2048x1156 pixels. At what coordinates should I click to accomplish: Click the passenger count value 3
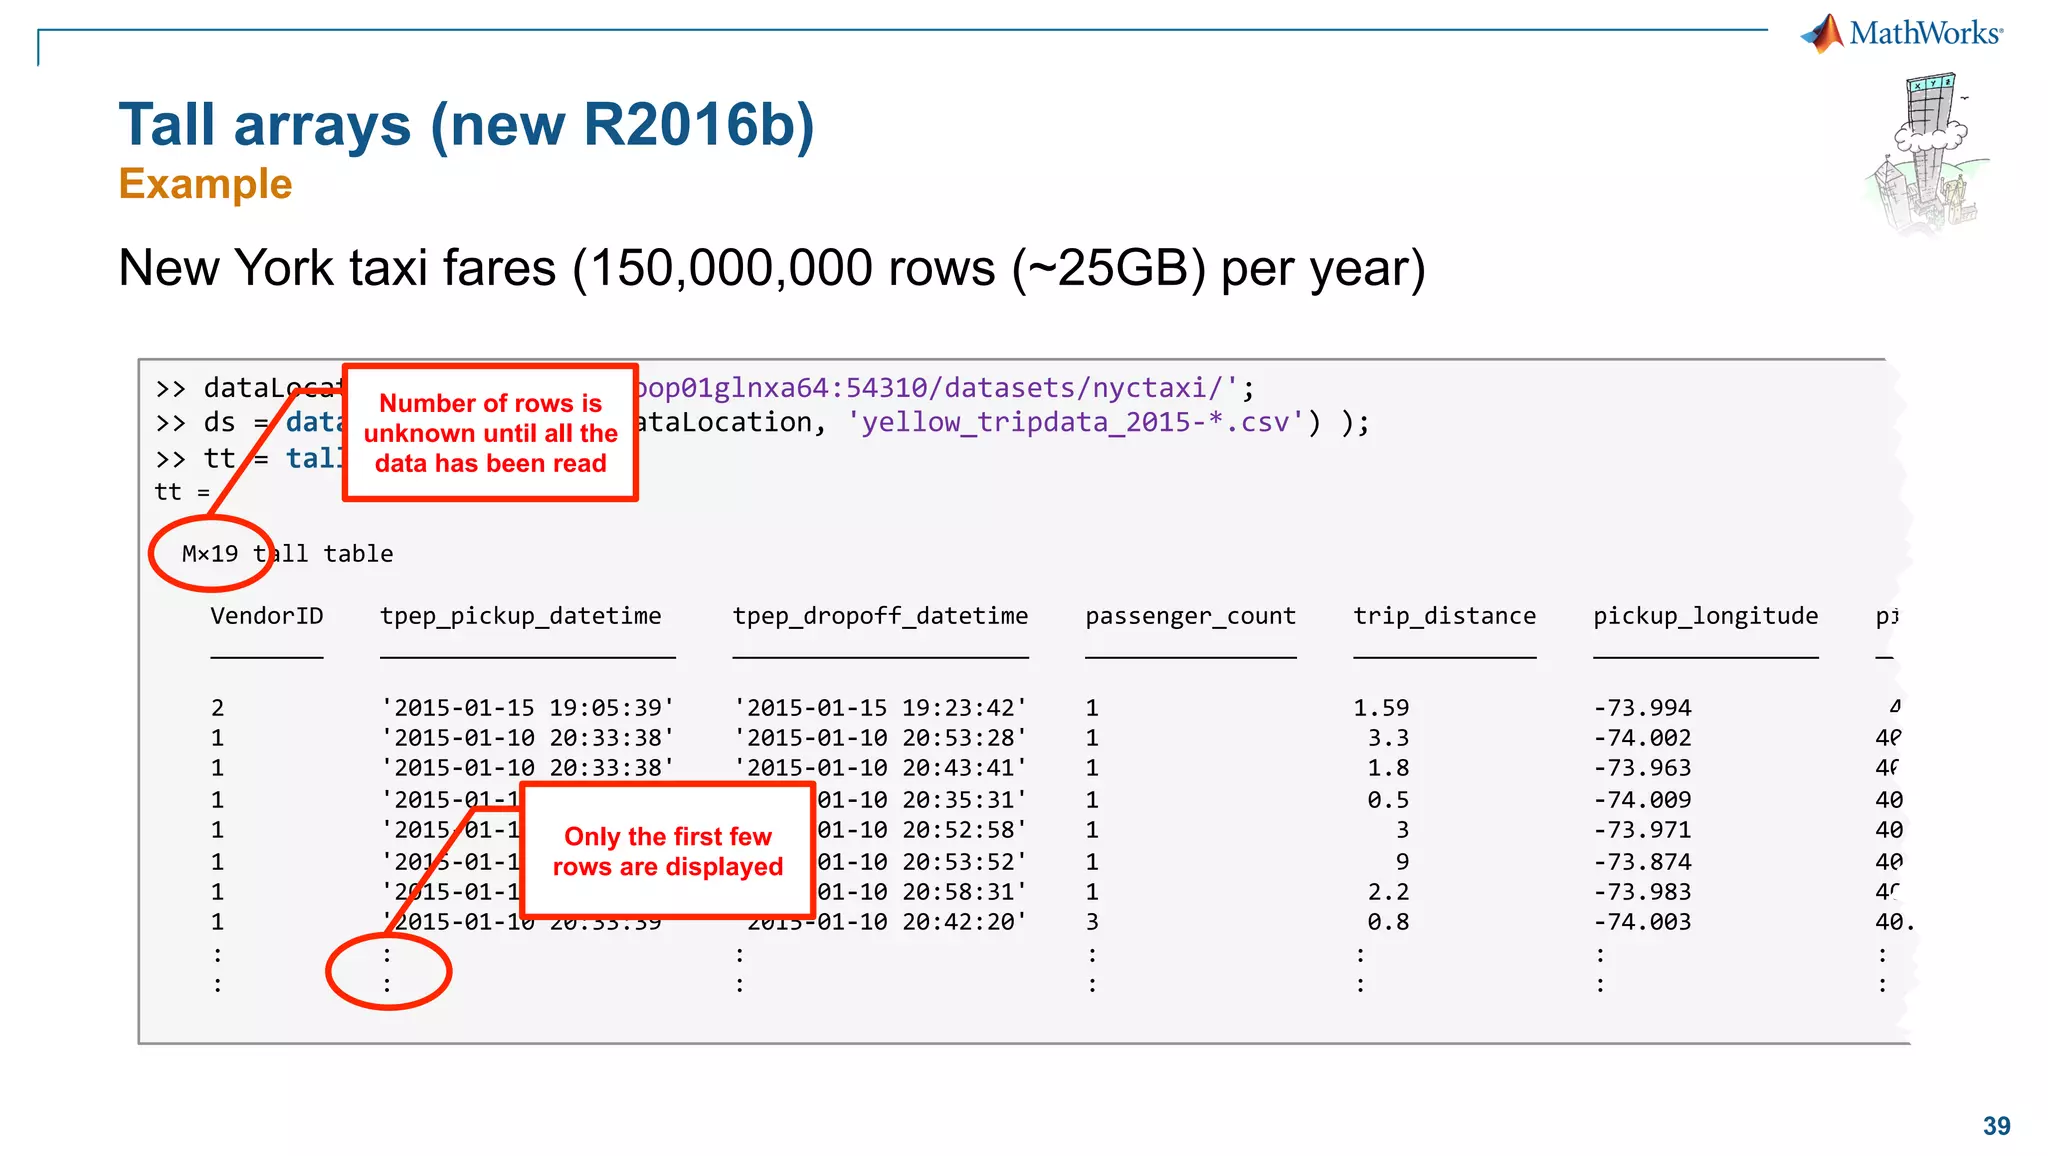[x=1092, y=922]
